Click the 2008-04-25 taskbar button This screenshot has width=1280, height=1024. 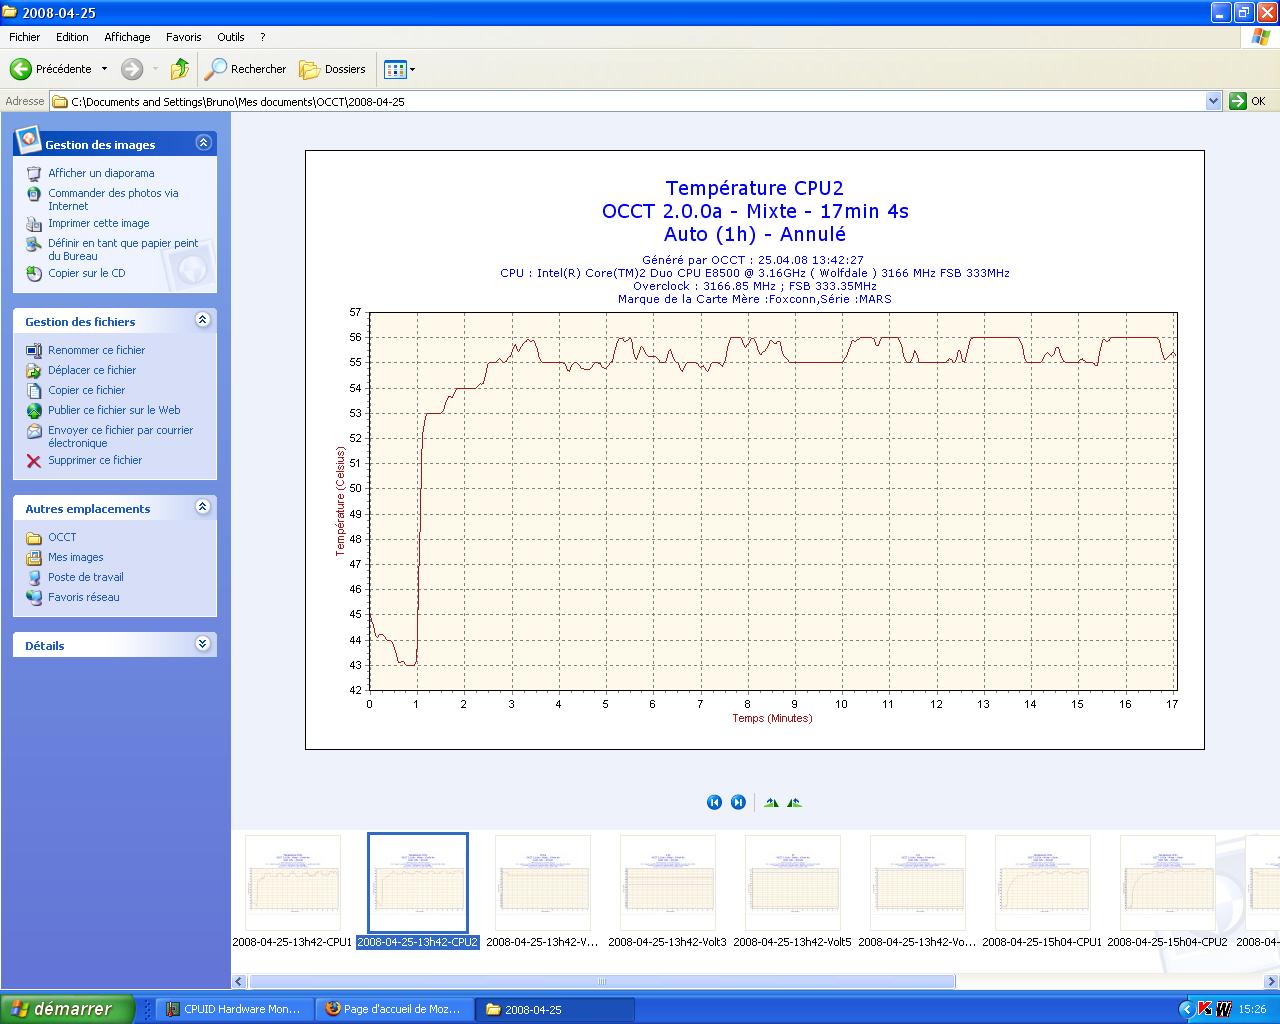tap(555, 1009)
